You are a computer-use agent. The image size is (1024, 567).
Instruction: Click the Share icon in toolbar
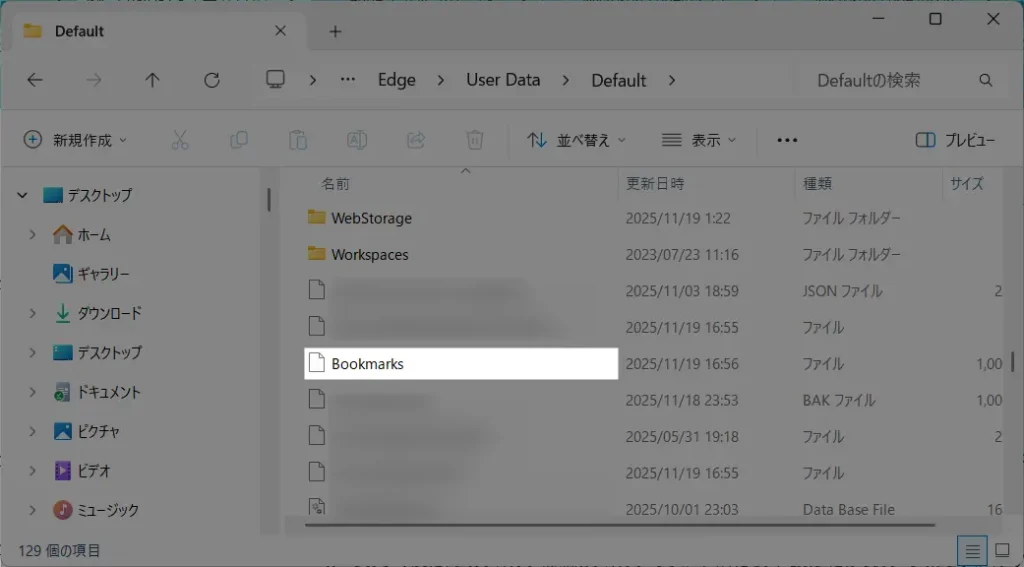pos(416,140)
